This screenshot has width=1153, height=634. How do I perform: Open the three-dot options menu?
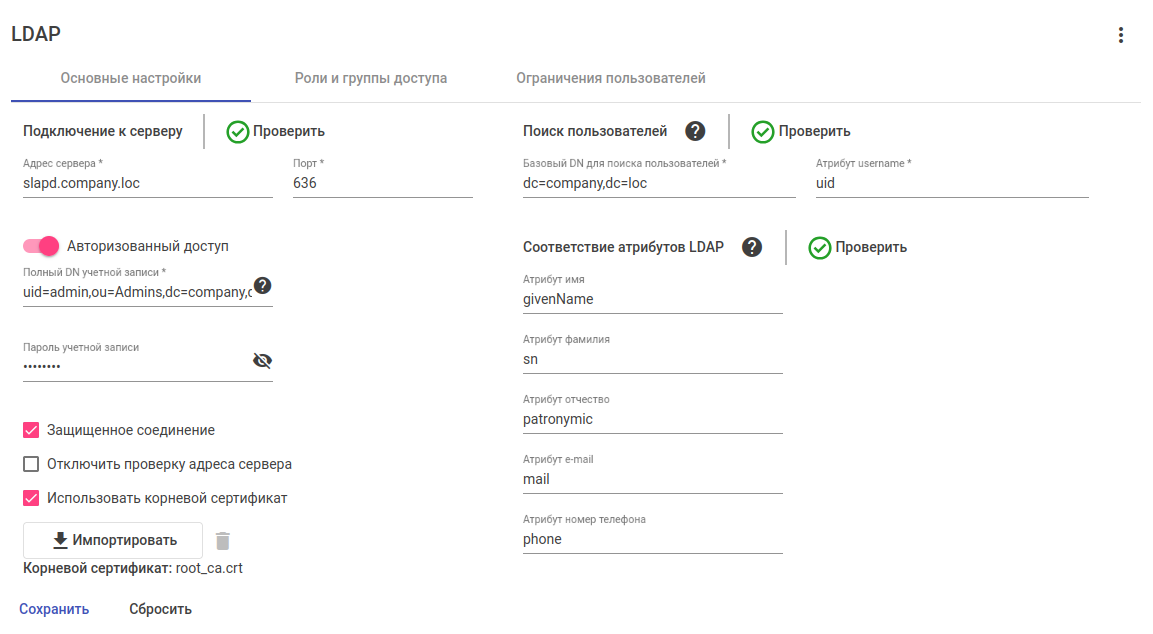1121,35
